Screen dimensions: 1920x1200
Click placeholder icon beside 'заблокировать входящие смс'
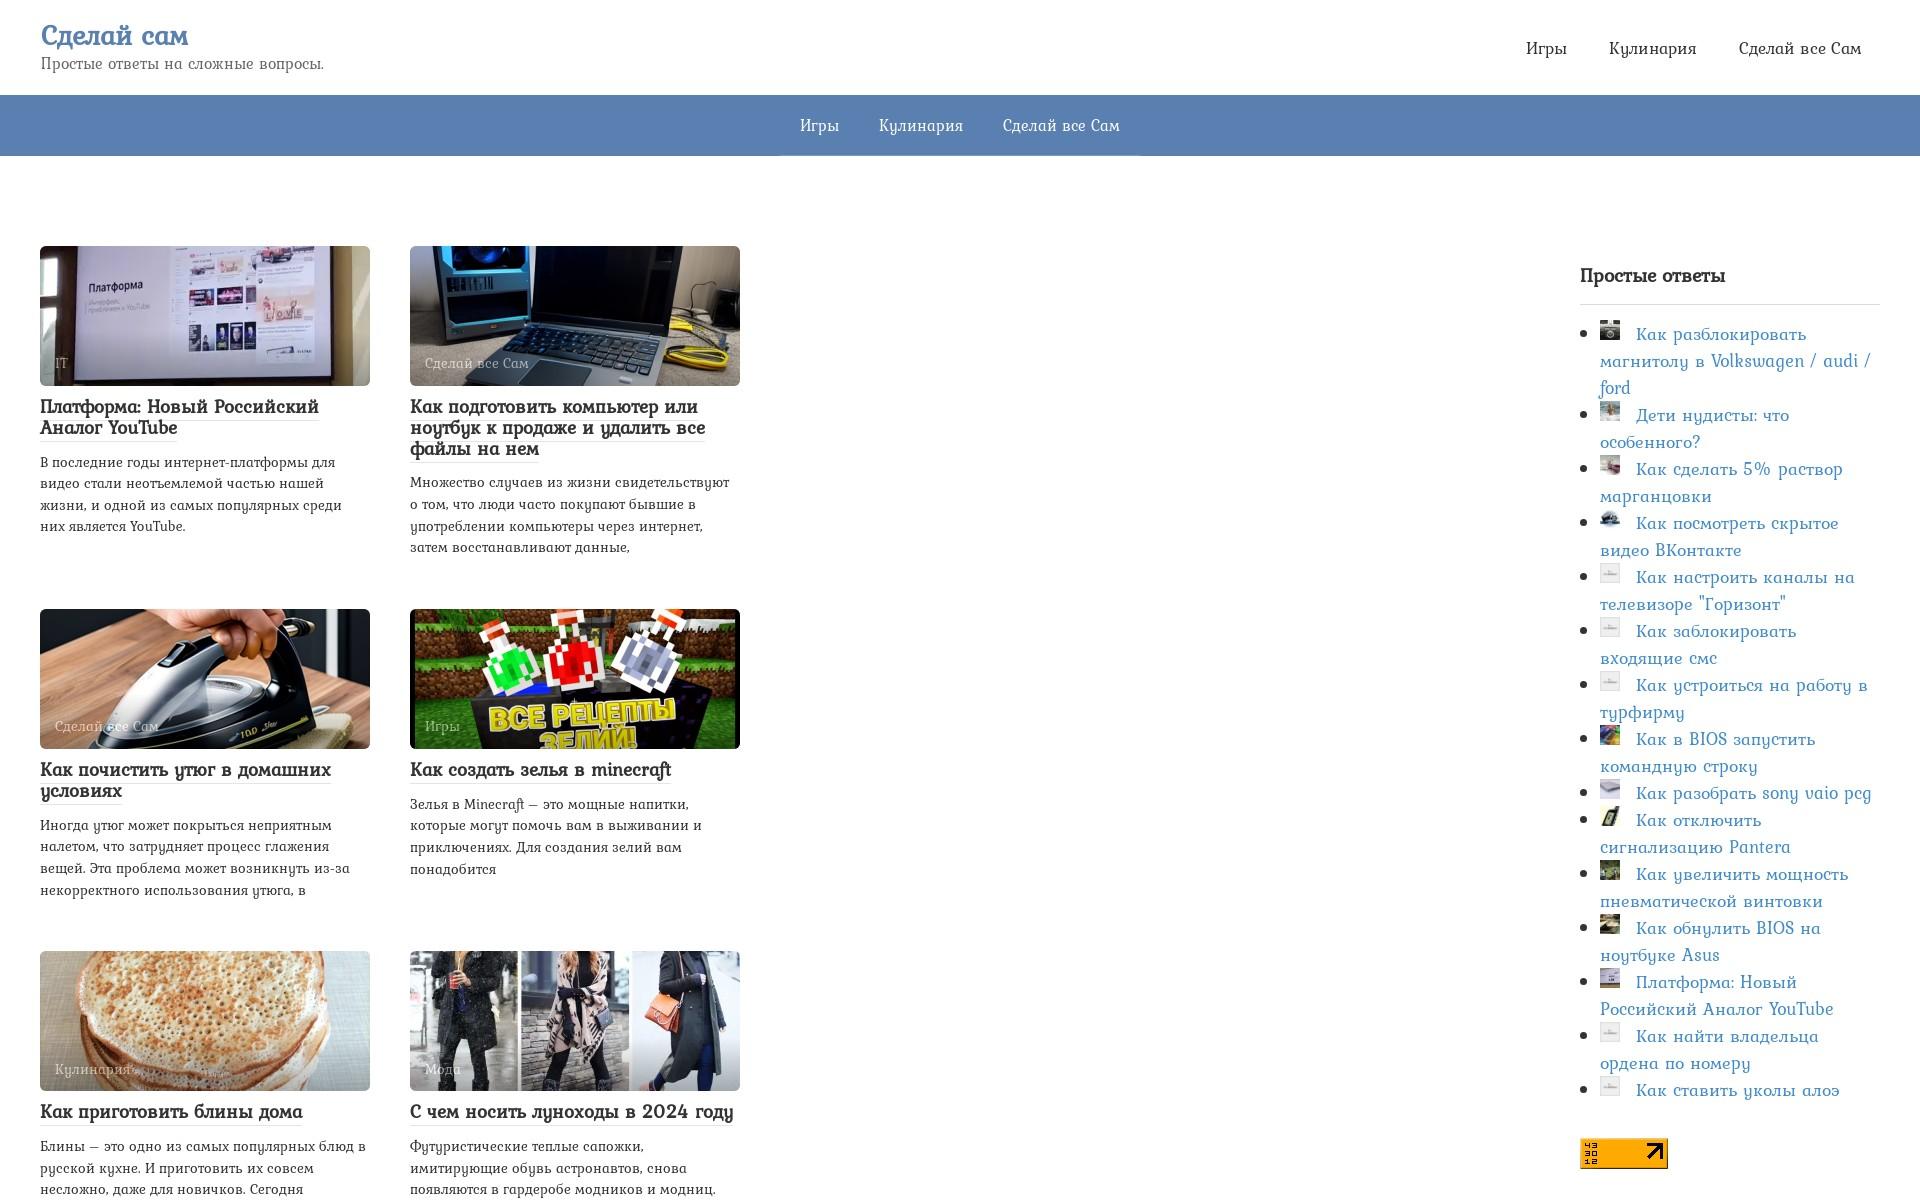tap(1609, 627)
